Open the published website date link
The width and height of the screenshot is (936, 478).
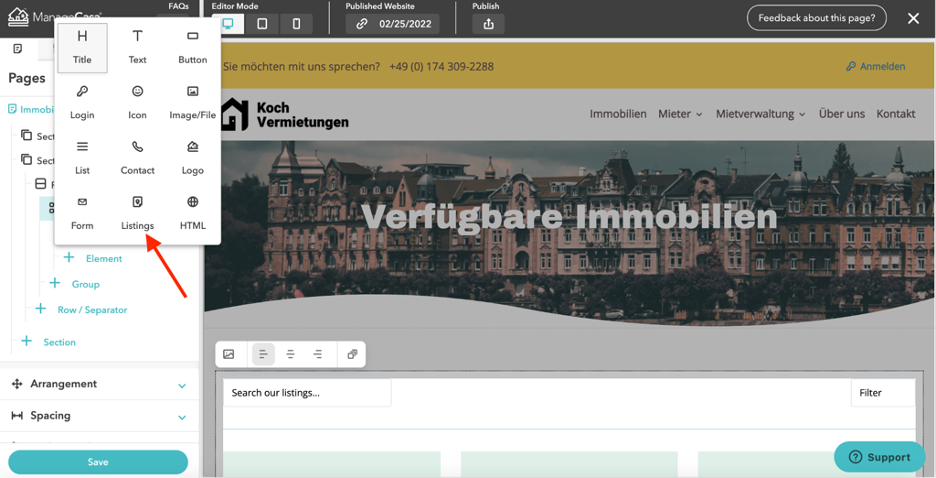coord(392,24)
